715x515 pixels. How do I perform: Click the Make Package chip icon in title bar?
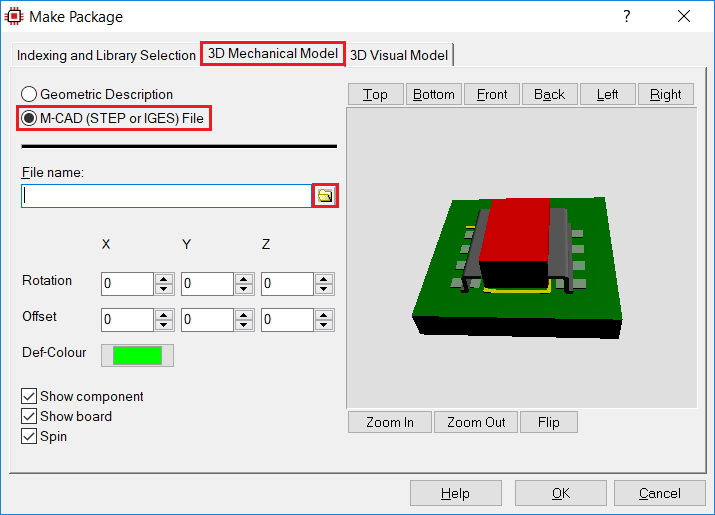13,16
